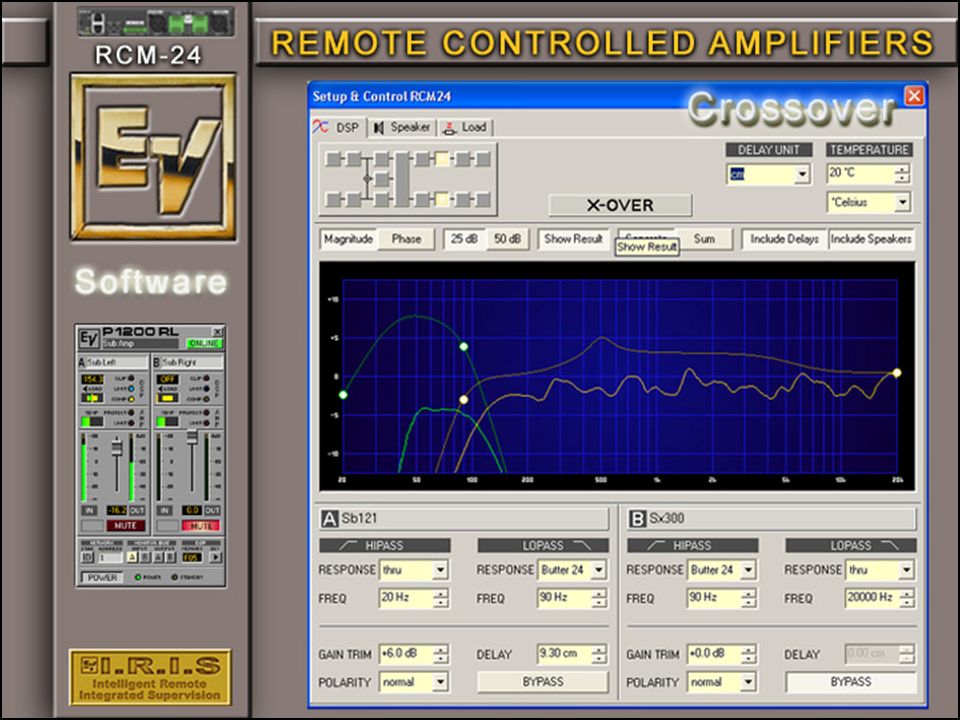Click the ID button in the amplifier panel

pyautogui.click(x=87, y=558)
